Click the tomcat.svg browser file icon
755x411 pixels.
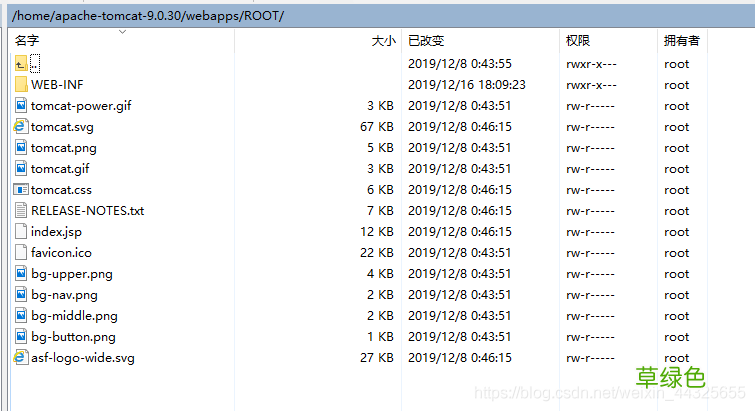[x=20, y=127]
